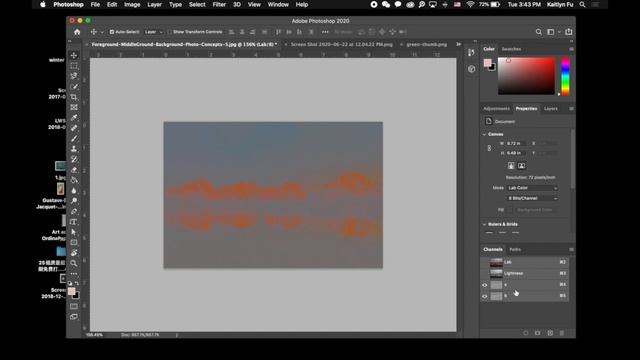This screenshot has width=640, height=360.
Task: Select the Pen tool
Action: tap(74, 211)
